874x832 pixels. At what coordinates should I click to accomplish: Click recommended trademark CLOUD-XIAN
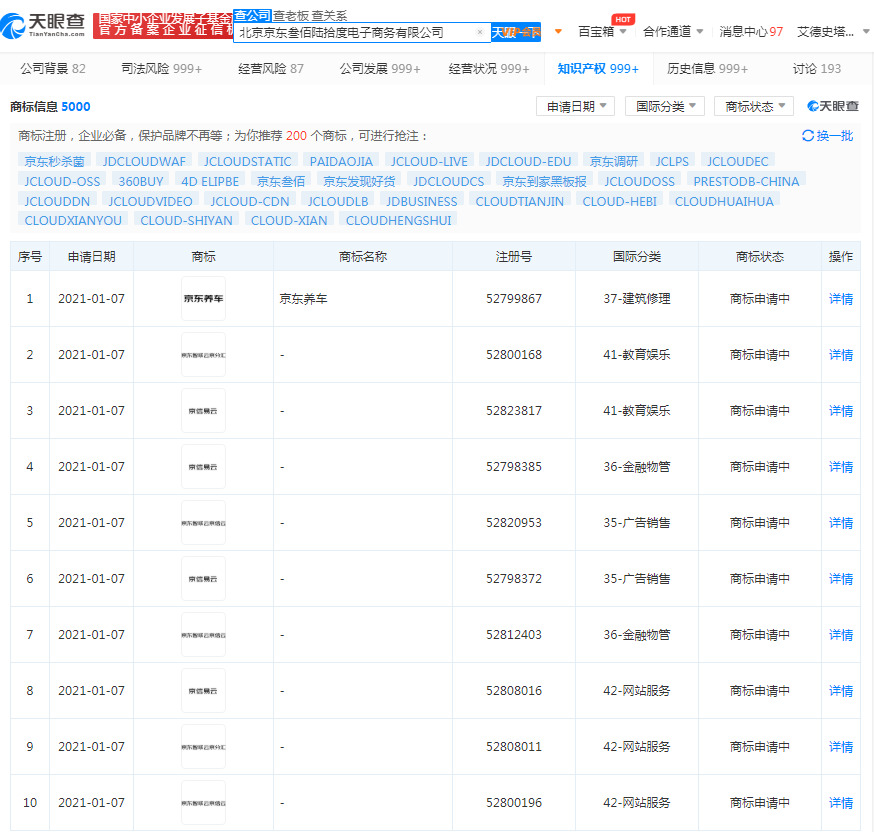pyautogui.click(x=289, y=220)
